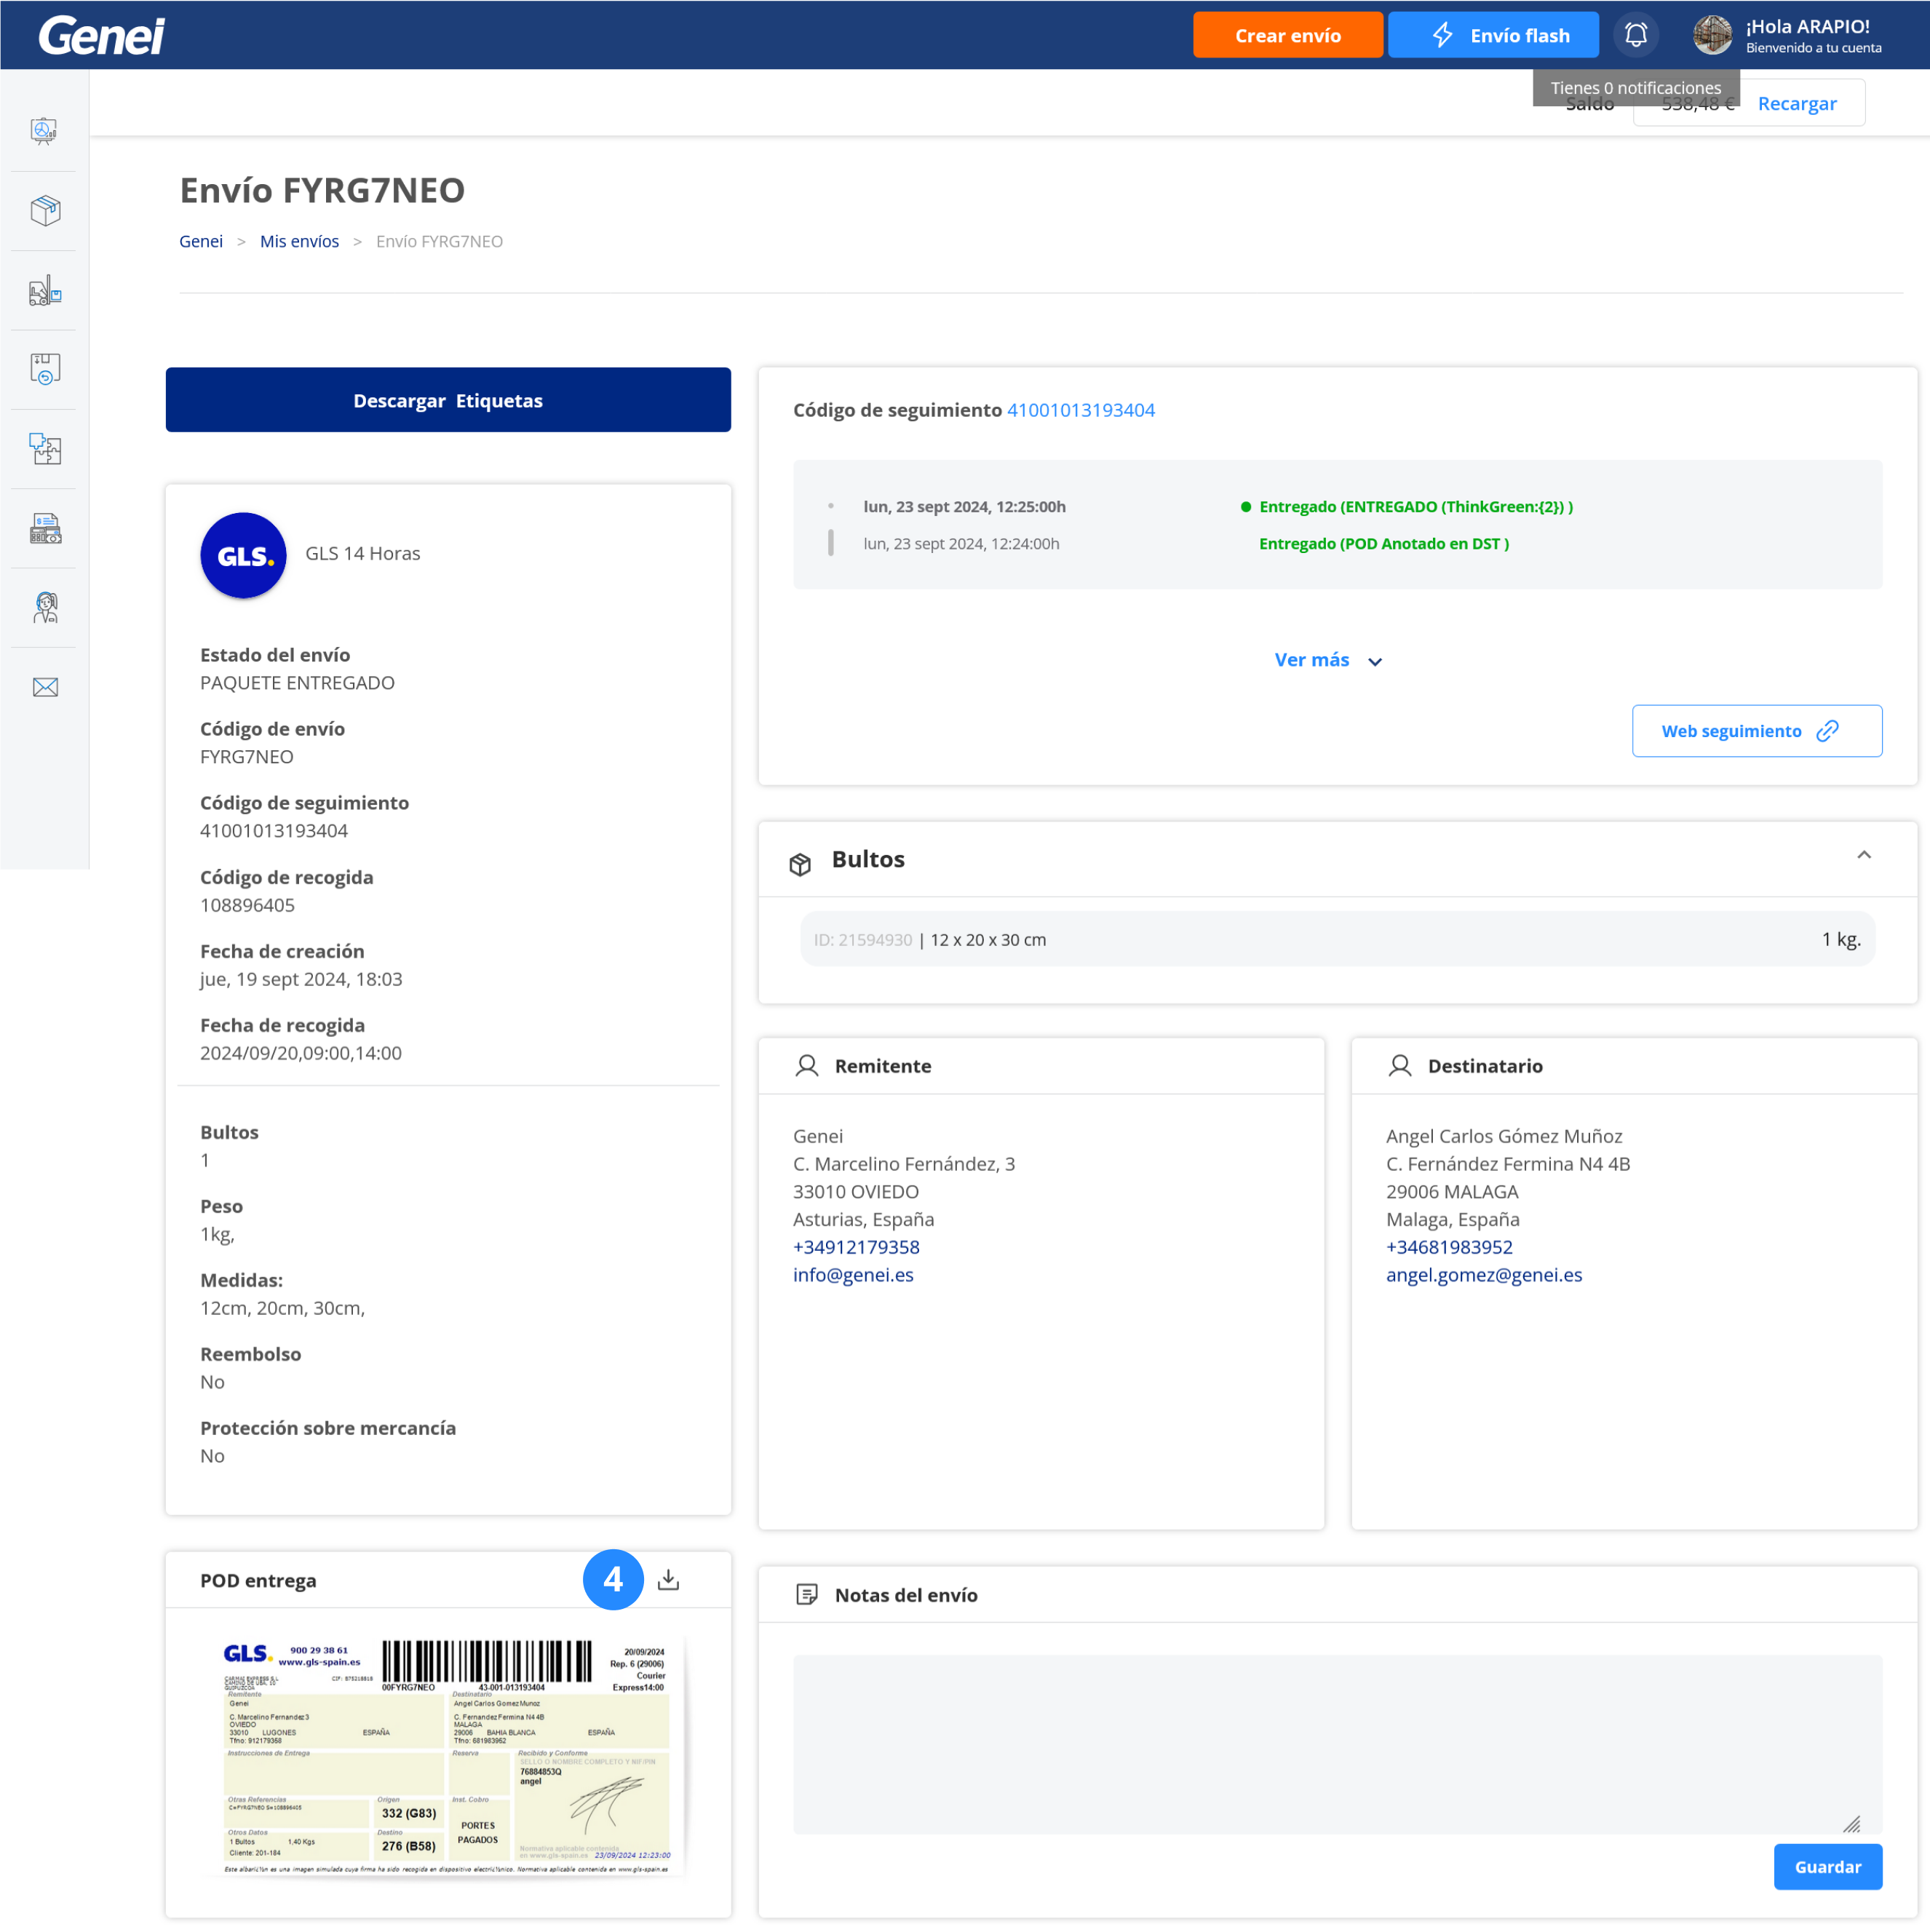Save the notes with Guardar
The width and height of the screenshot is (1930, 1932).
tap(1827, 1867)
